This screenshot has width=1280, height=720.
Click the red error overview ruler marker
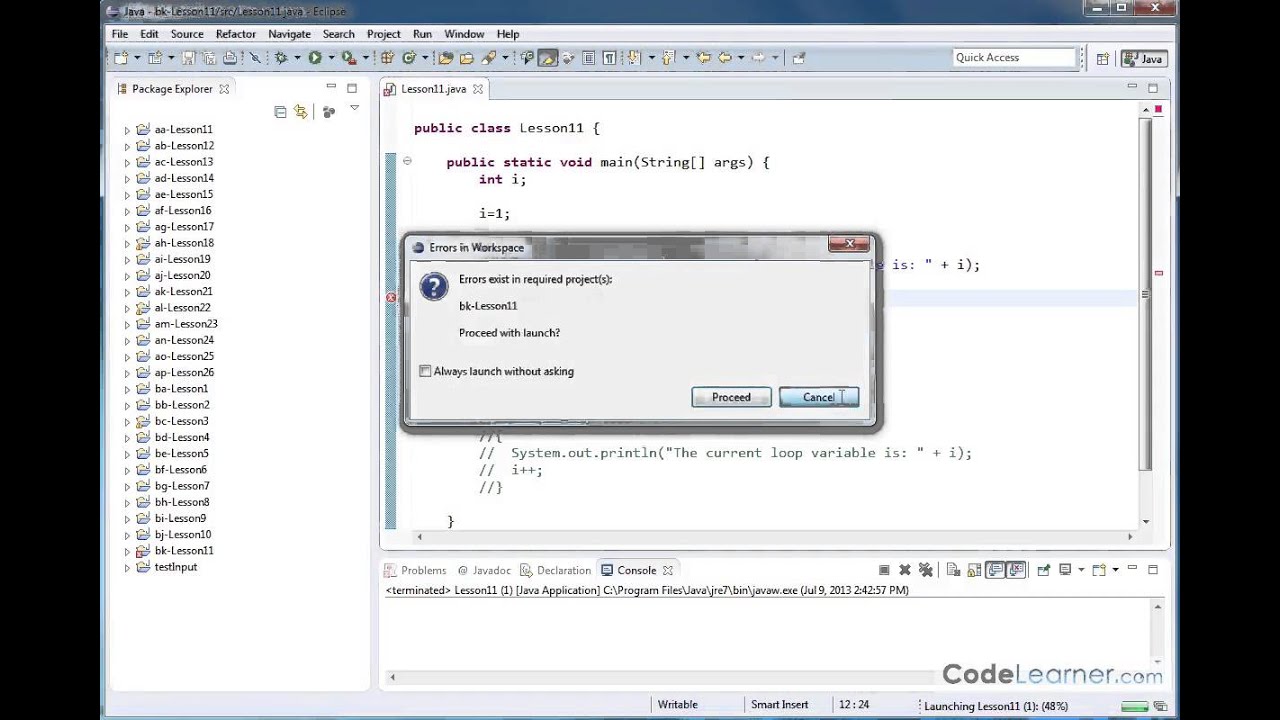(1159, 273)
